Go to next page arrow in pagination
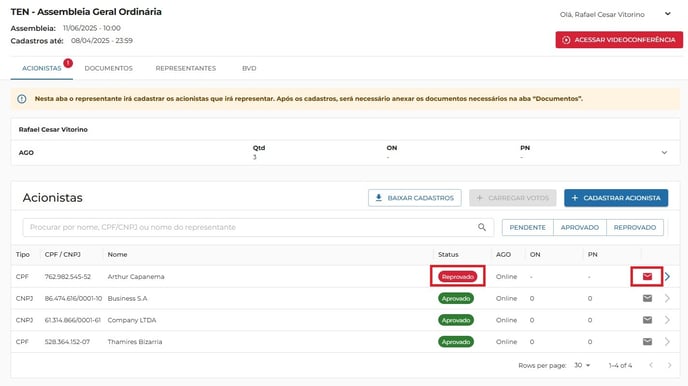 click(669, 365)
